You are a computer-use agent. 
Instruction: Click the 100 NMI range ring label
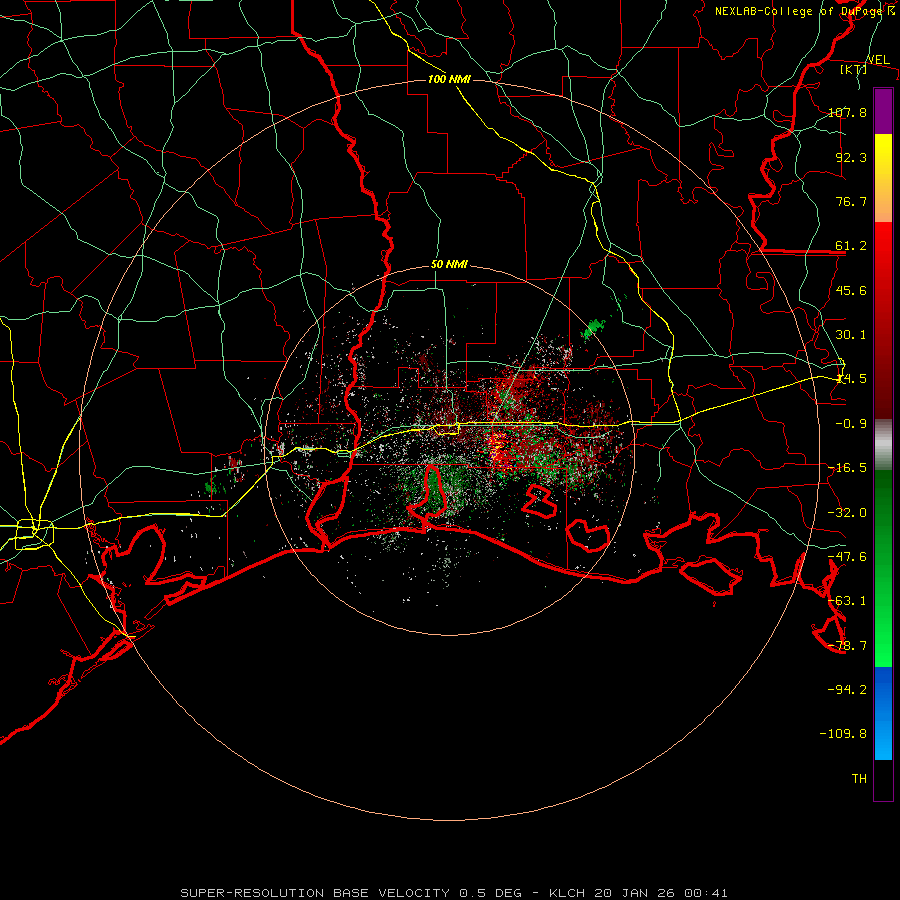(x=449, y=79)
